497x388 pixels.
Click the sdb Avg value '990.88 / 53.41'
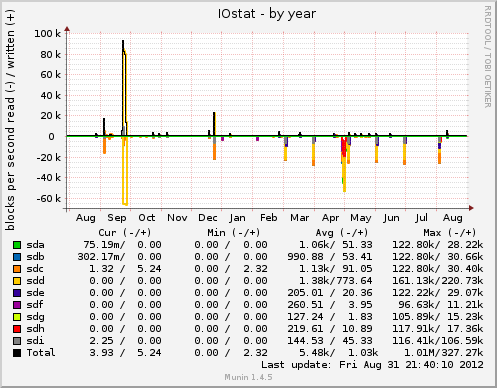pyautogui.click(x=330, y=257)
